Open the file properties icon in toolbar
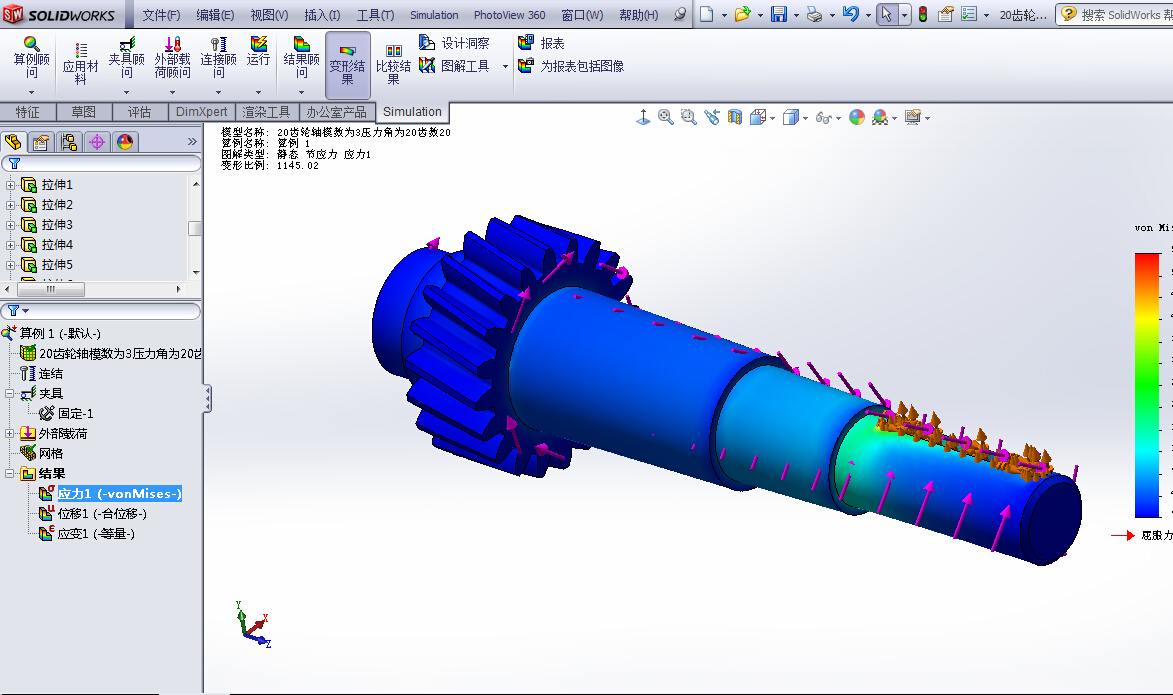 coord(945,14)
